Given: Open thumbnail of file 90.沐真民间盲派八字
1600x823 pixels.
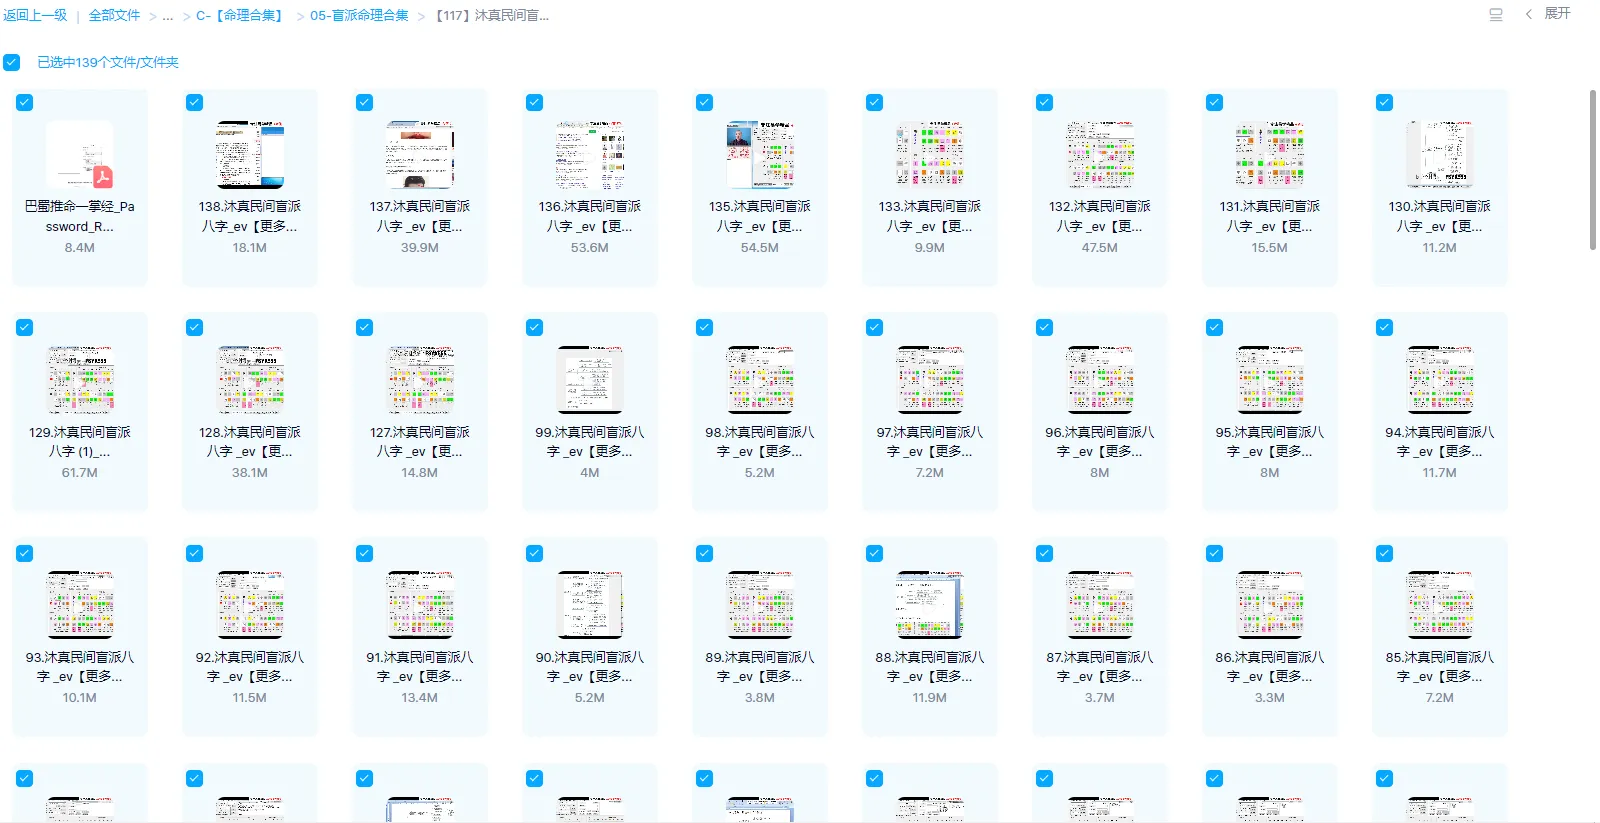Looking at the screenshot, I should click(590, 605).
